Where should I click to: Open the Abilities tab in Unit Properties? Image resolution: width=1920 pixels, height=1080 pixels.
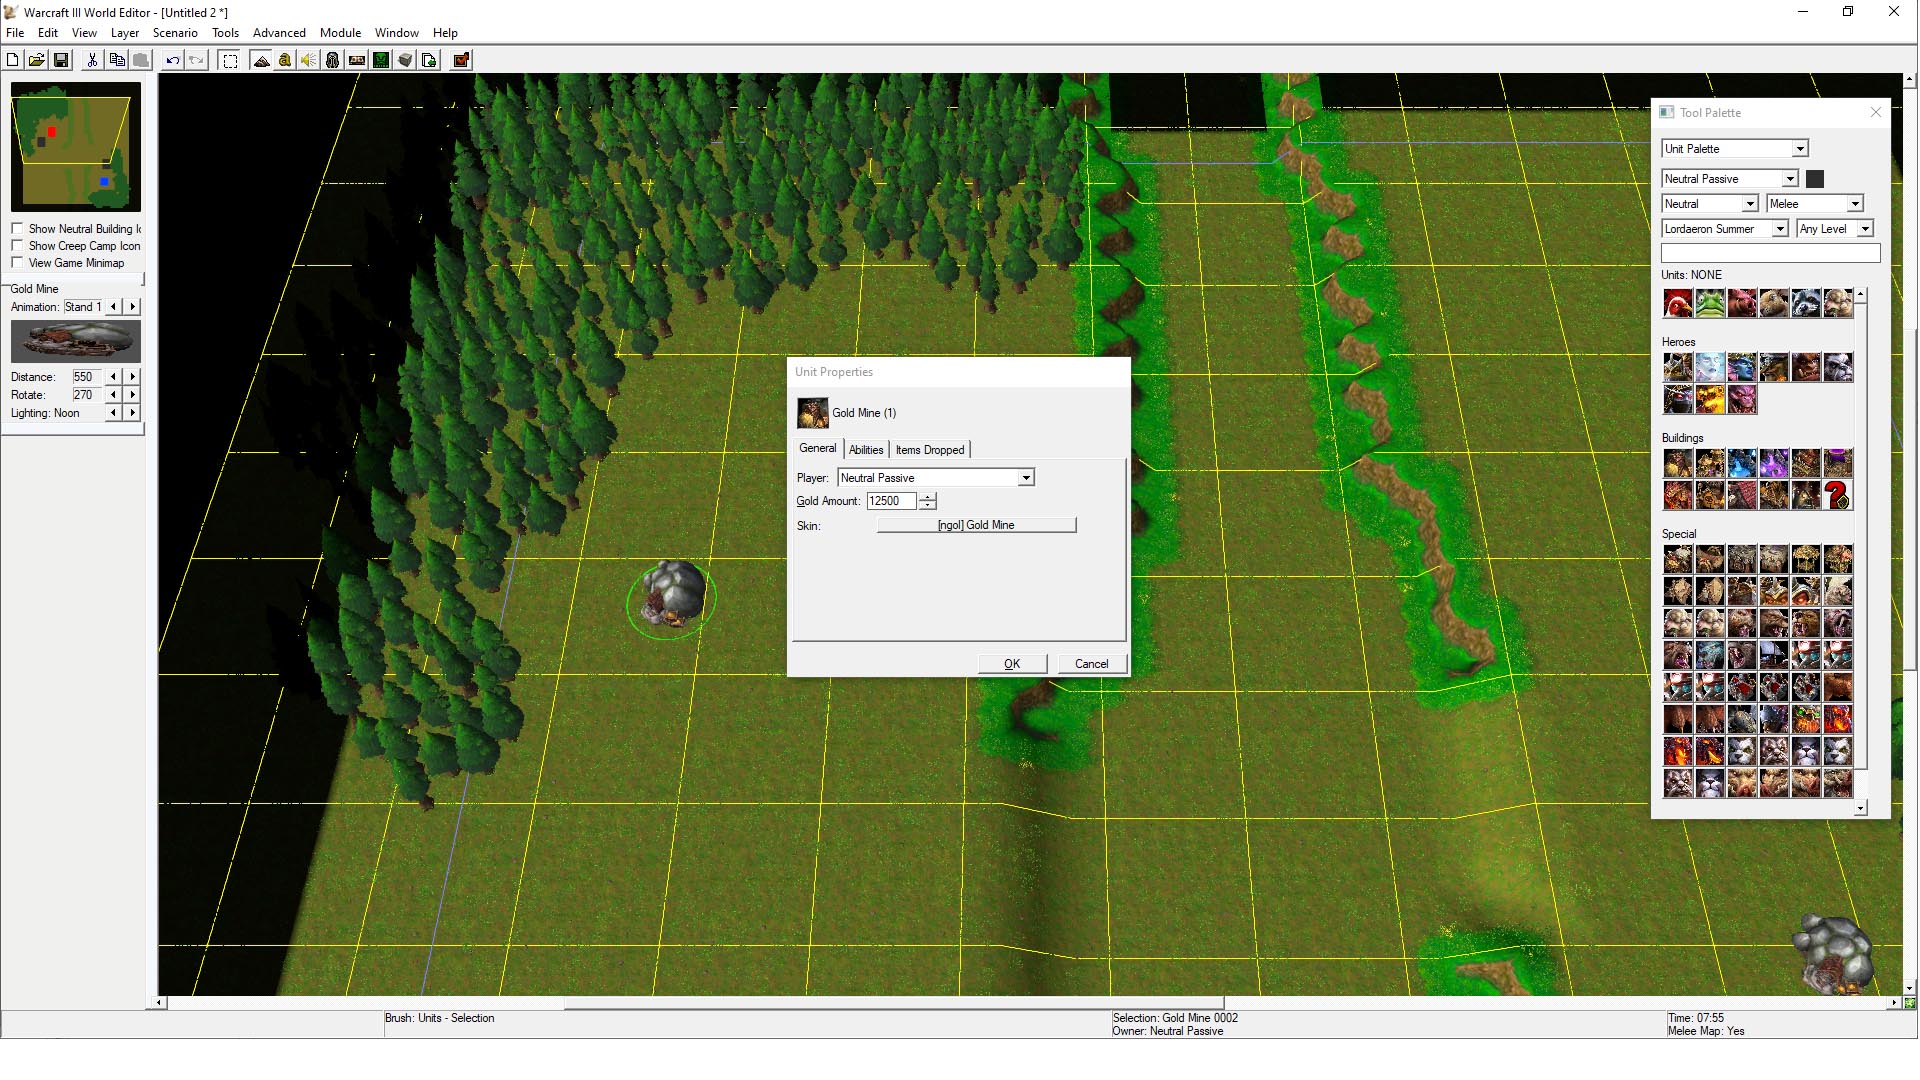(865, 450)
